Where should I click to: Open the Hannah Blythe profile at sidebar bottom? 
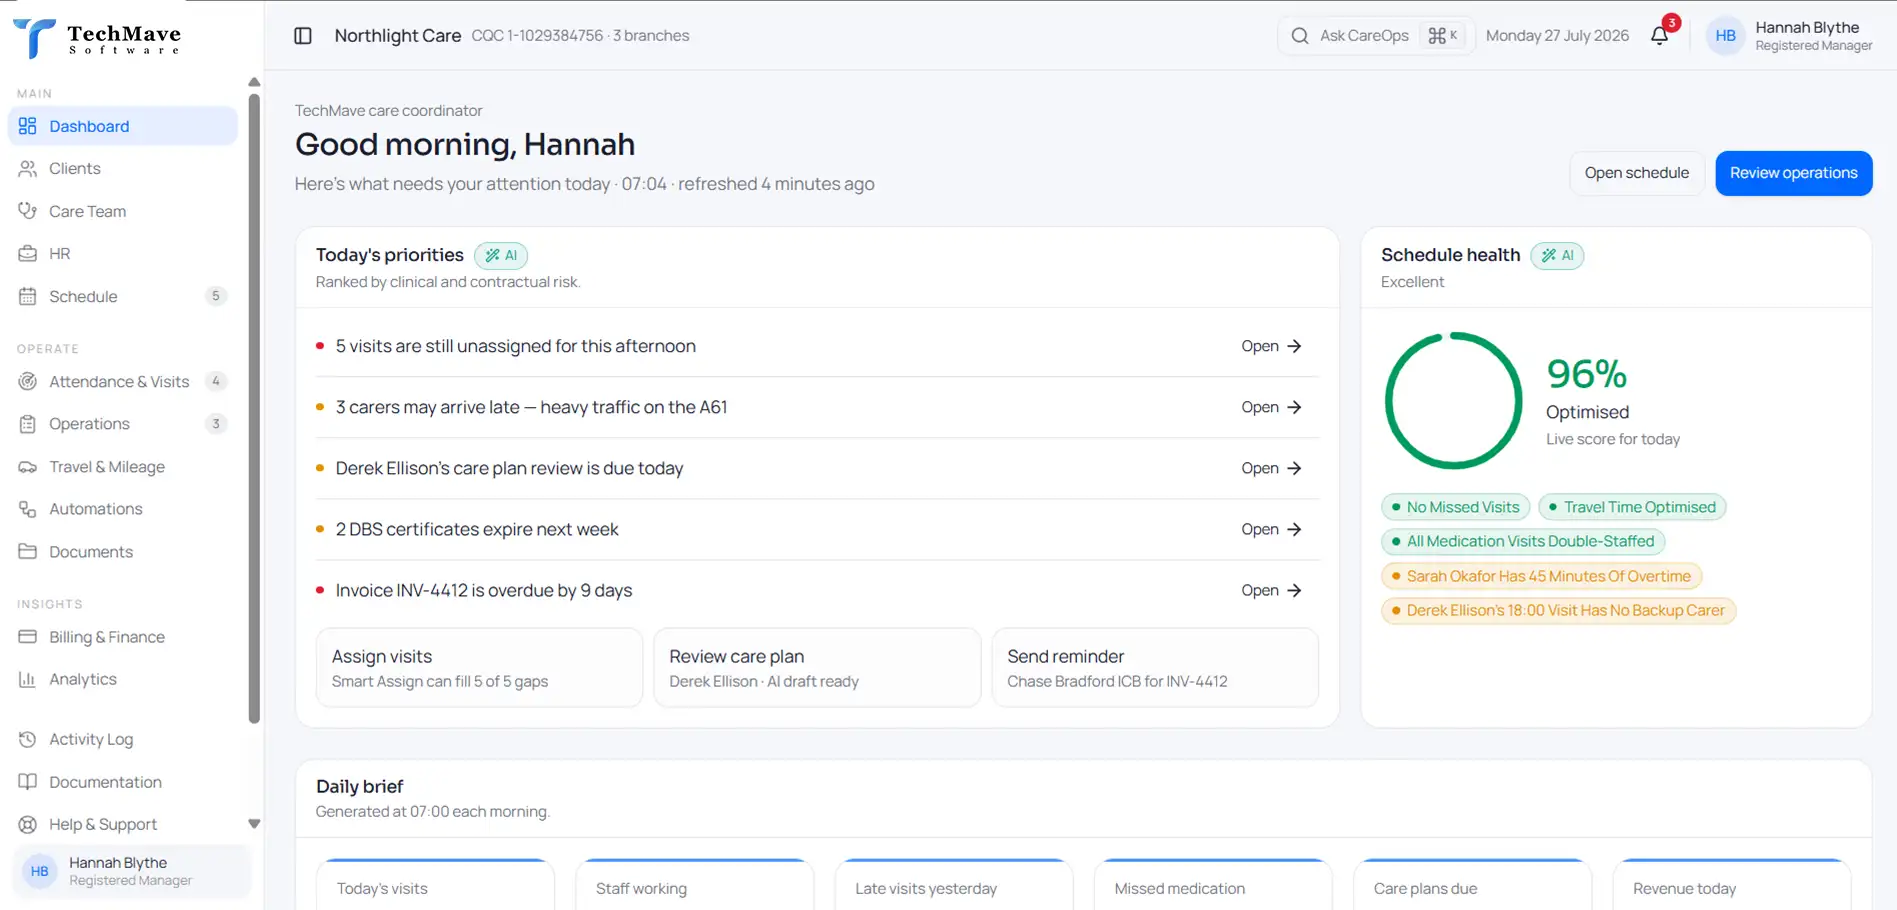pos(130,871)
